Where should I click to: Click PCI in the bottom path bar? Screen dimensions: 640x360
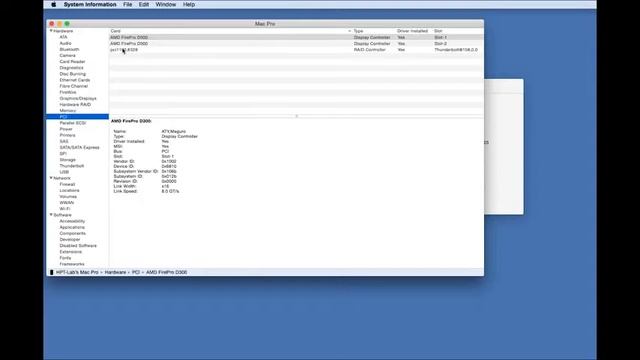coord(136,272)
